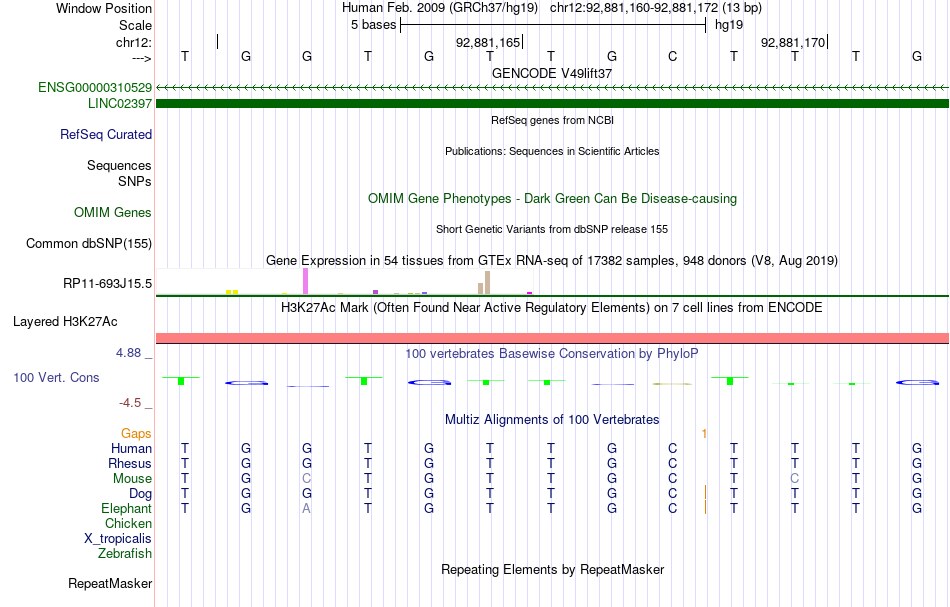950x607 pixels.
Task: Click the dark green LINC02397 gene bar
Action: point(552,104)
